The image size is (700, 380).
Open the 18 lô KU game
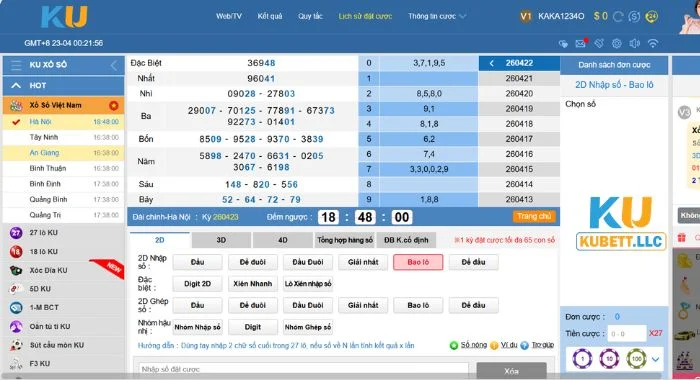(x=63, y=251)
